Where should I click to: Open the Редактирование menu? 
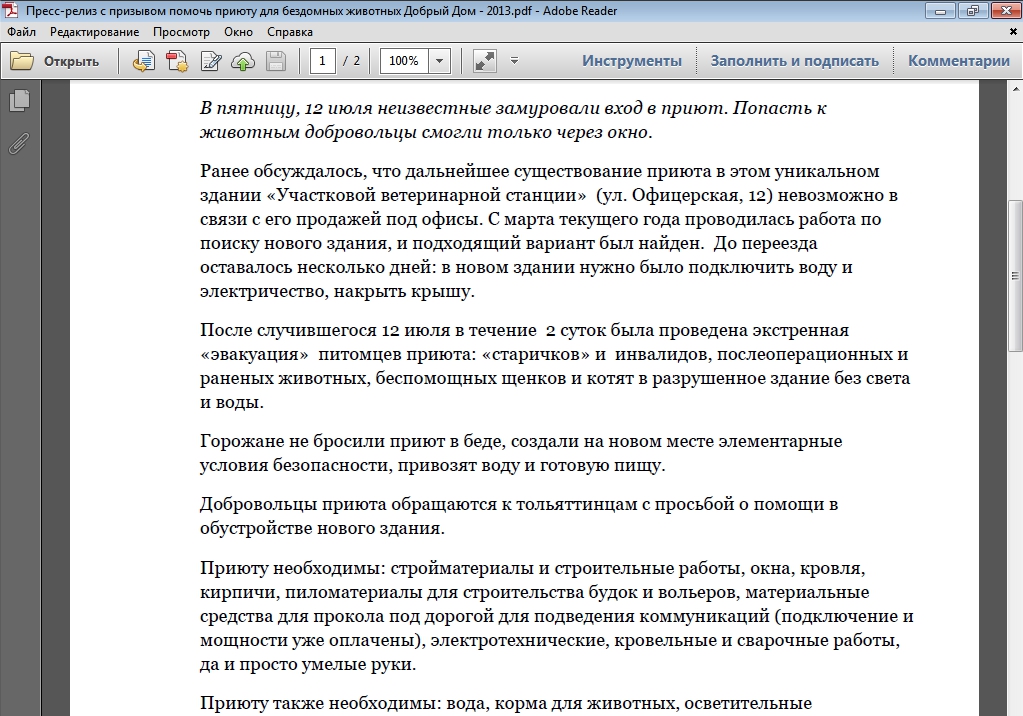tap(95, 32)
